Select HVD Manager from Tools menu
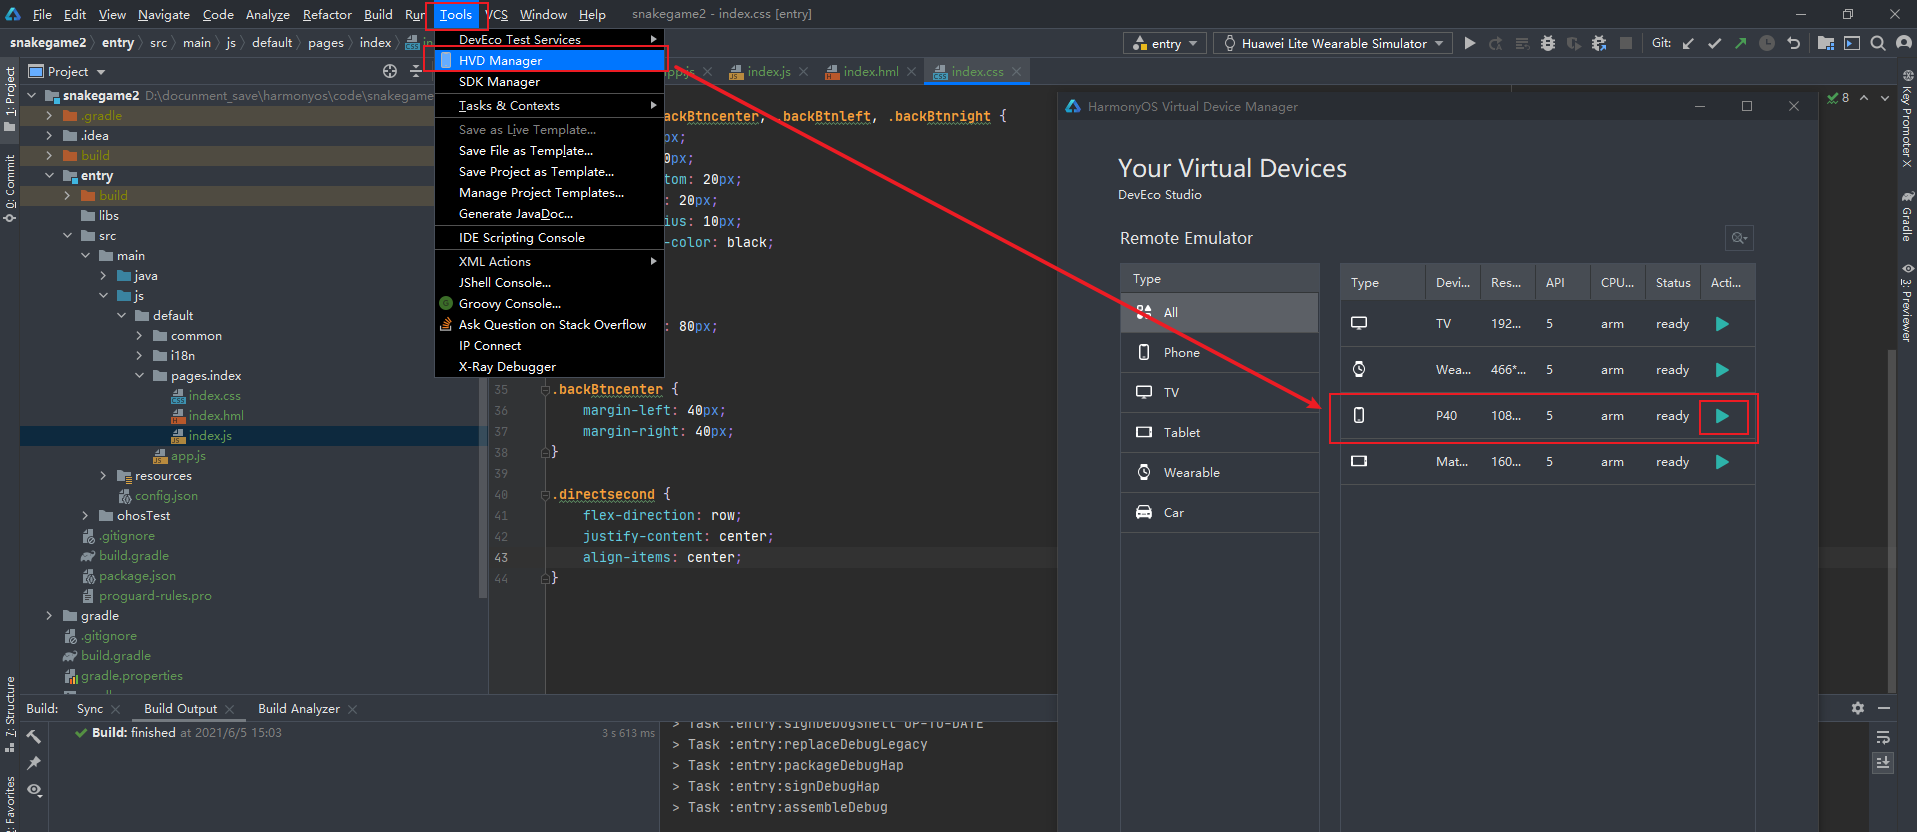The height and width of the screenshot is (832, 1917). (550, 60)
